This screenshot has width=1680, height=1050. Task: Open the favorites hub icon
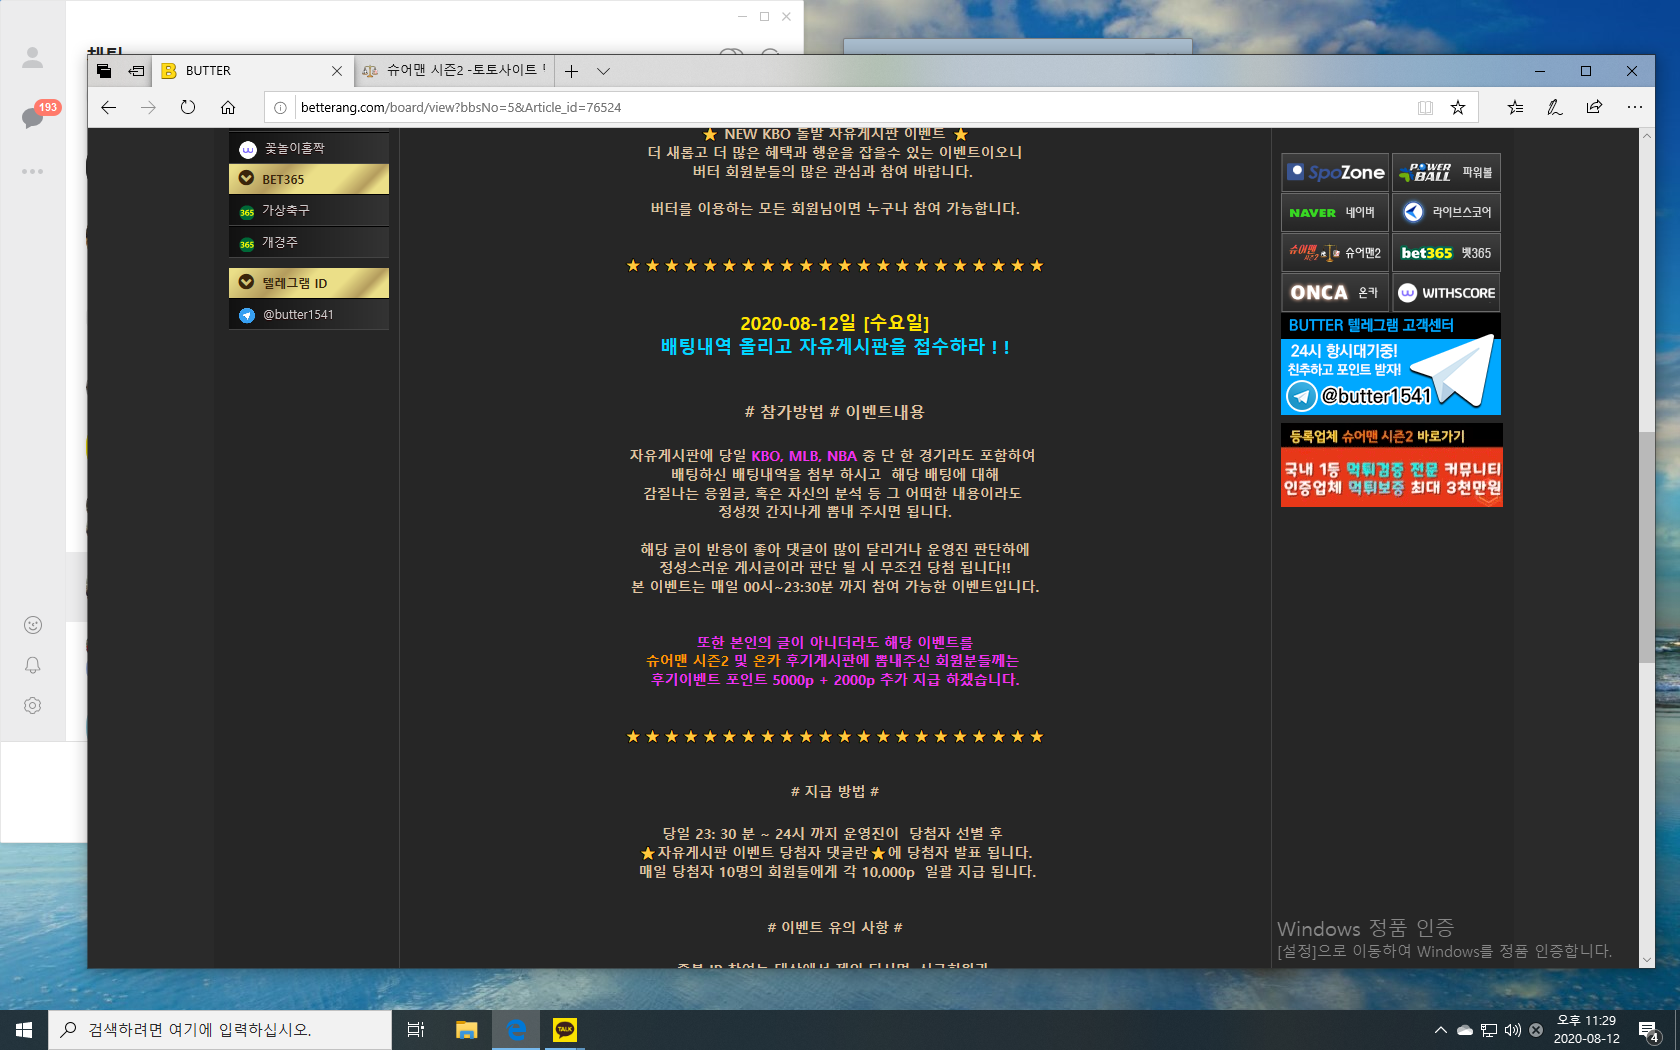tap(1515, 107)
